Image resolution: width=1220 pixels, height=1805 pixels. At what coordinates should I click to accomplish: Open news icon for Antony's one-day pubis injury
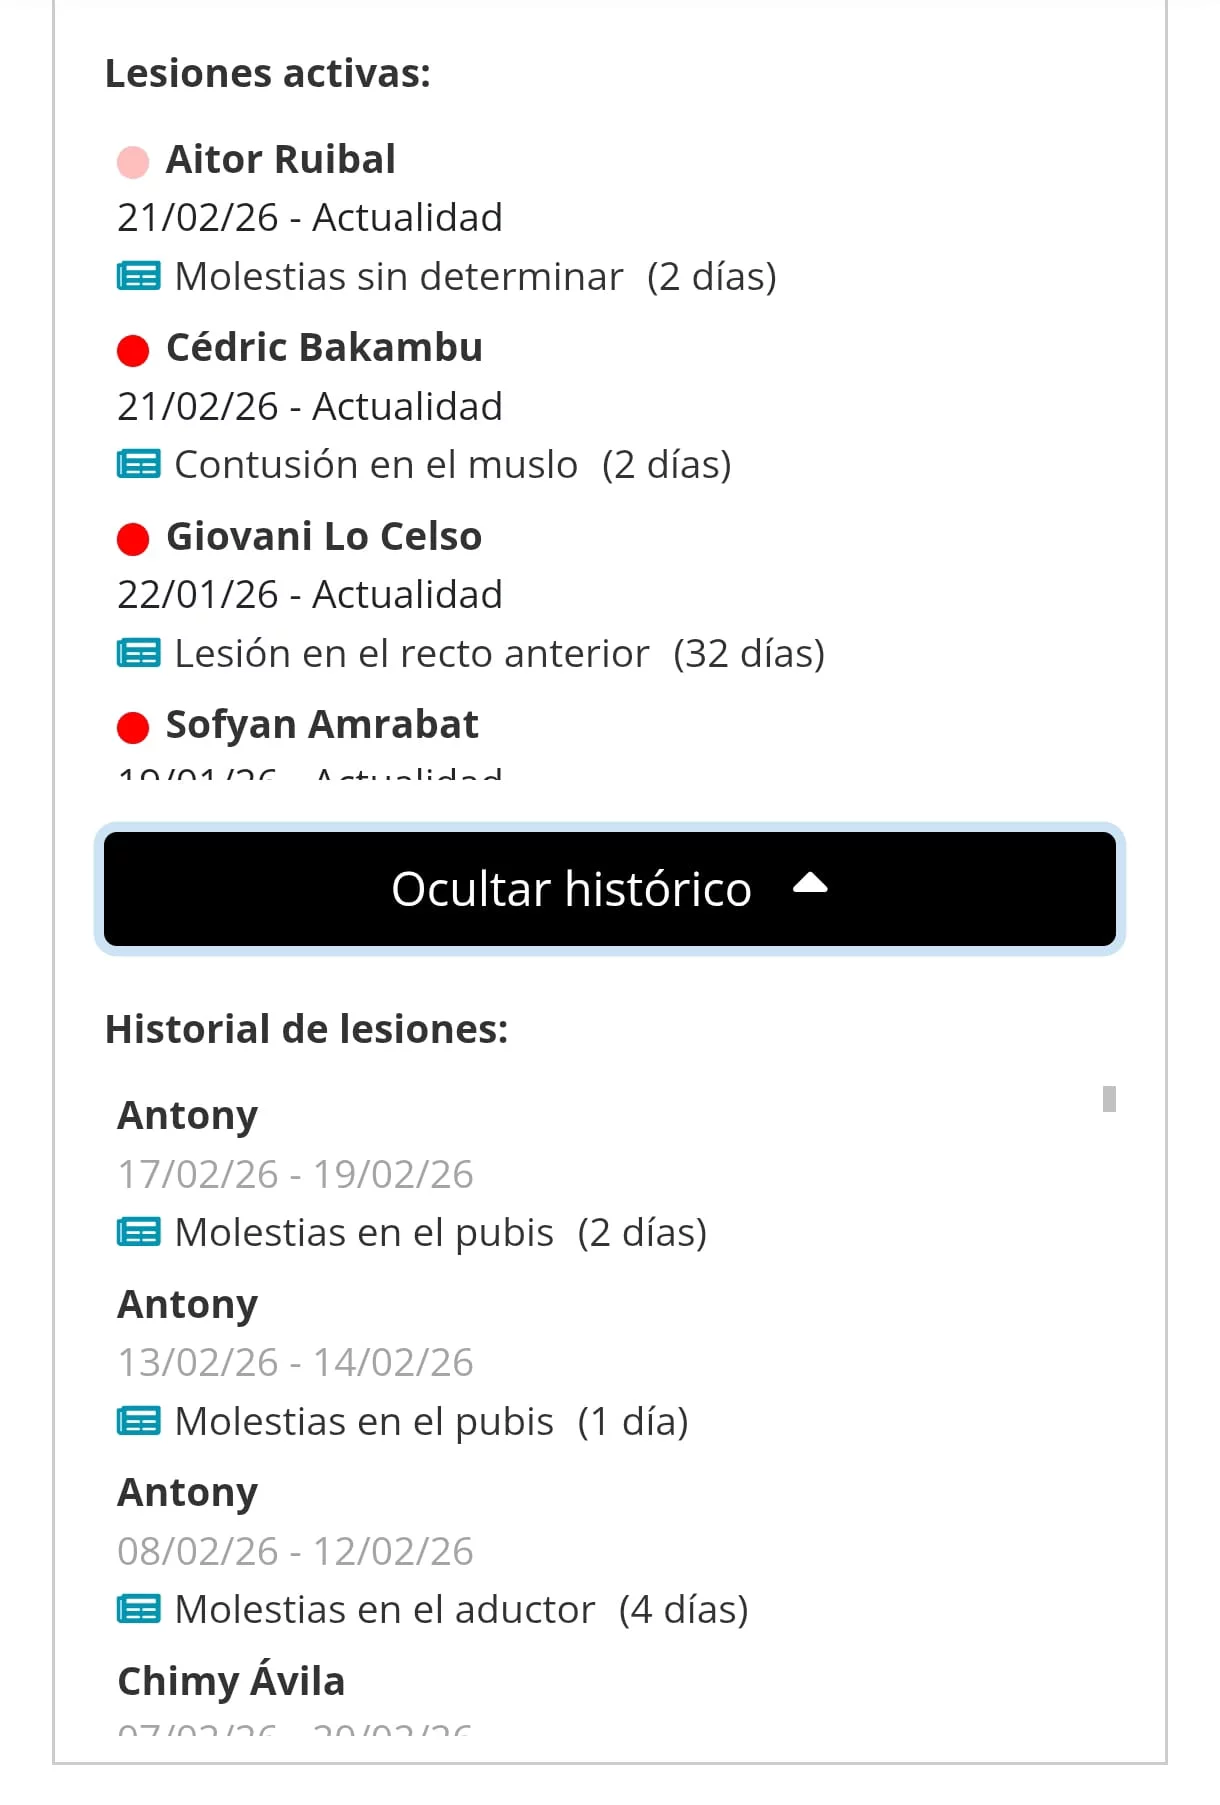pyautogui.click(x=138, y=1421)
